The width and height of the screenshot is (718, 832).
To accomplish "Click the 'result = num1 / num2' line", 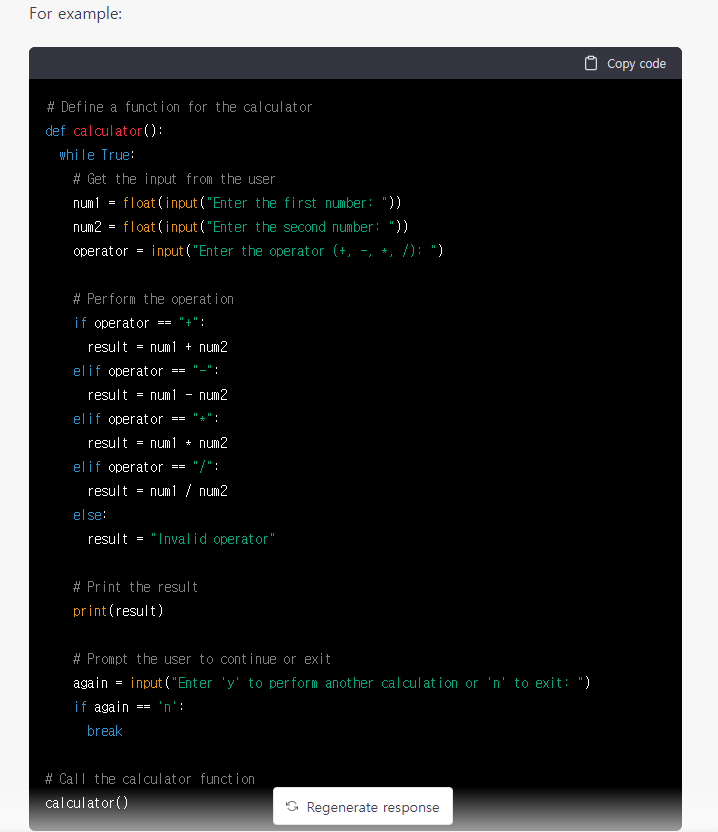I will [158, 491].
